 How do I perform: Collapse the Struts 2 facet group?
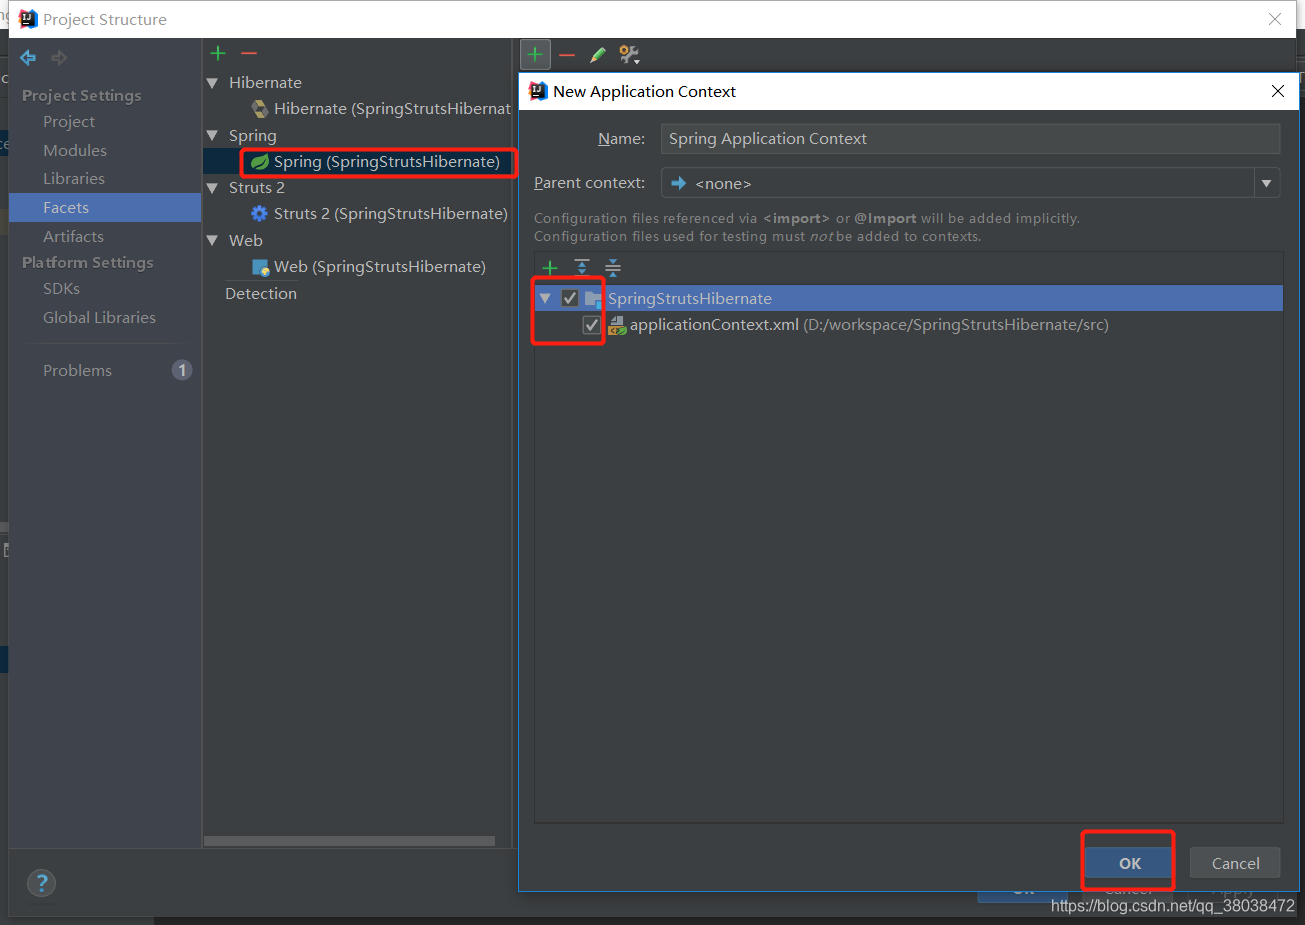pos(212,188)
